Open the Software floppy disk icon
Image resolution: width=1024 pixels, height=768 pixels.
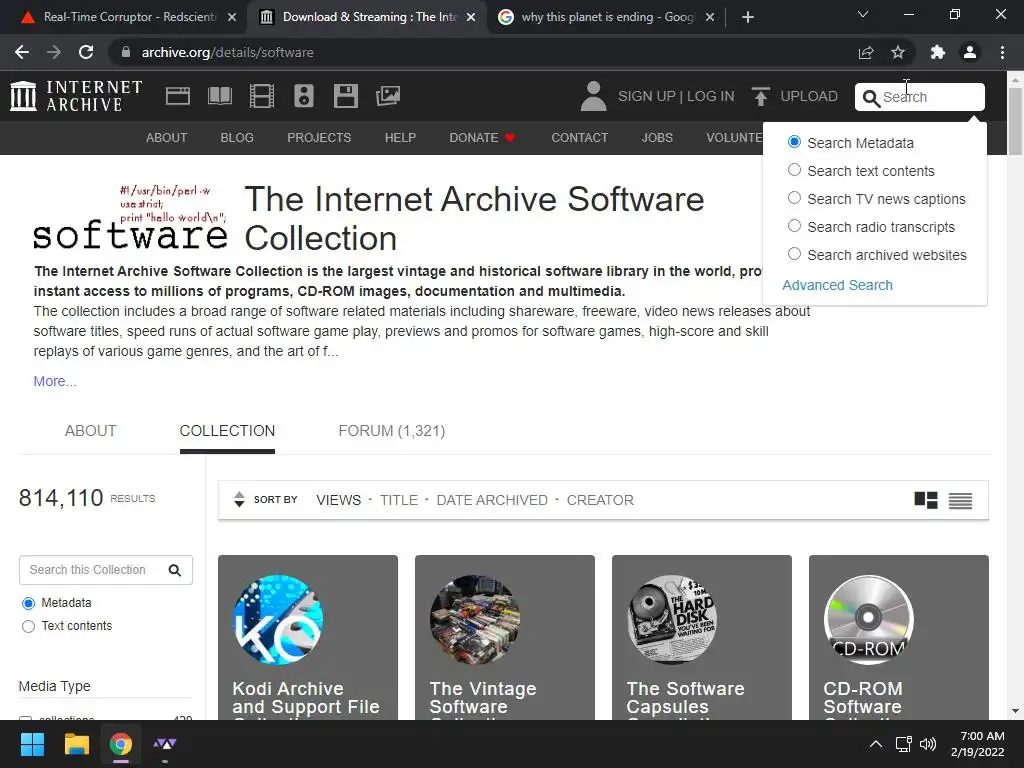pyautogui.click(x=345, y=96)
